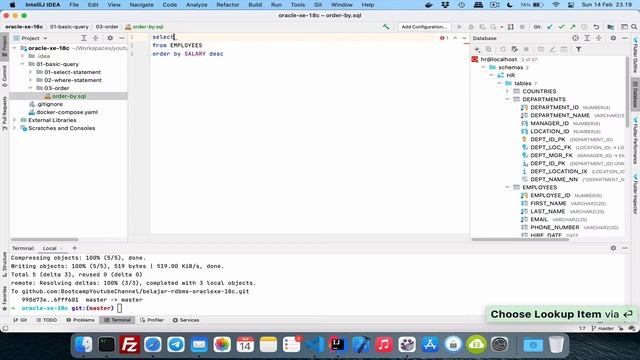Open Visual Studio Code from the Dock
Image resolution: width=640 pixels, height=360 pixels.
(315, 345)
